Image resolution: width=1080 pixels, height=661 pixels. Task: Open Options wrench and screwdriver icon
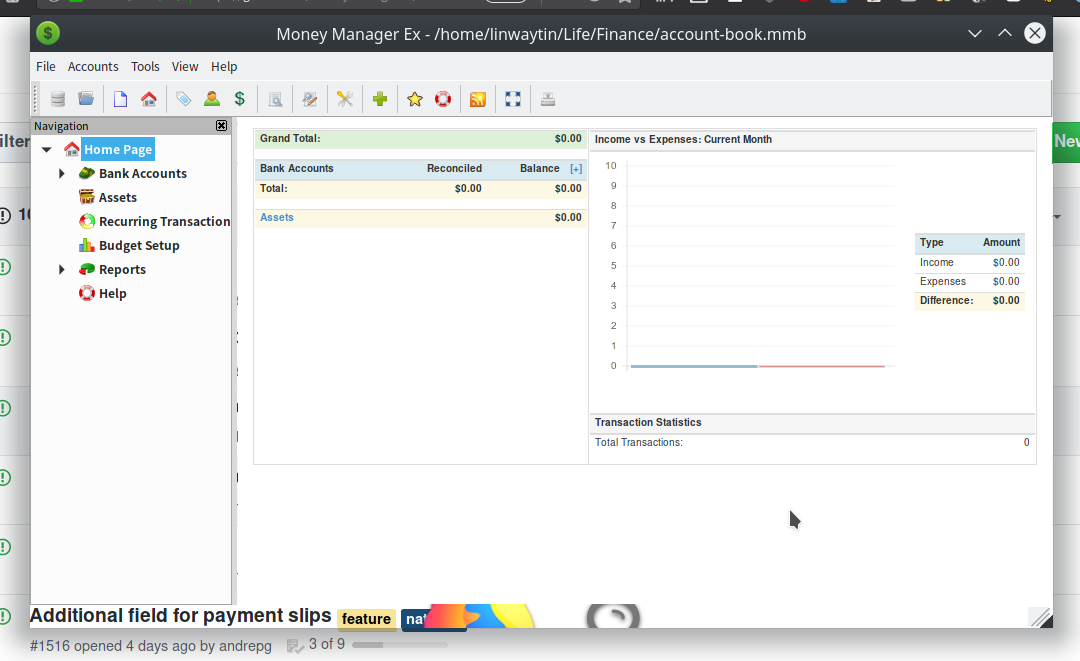[345, 99]
